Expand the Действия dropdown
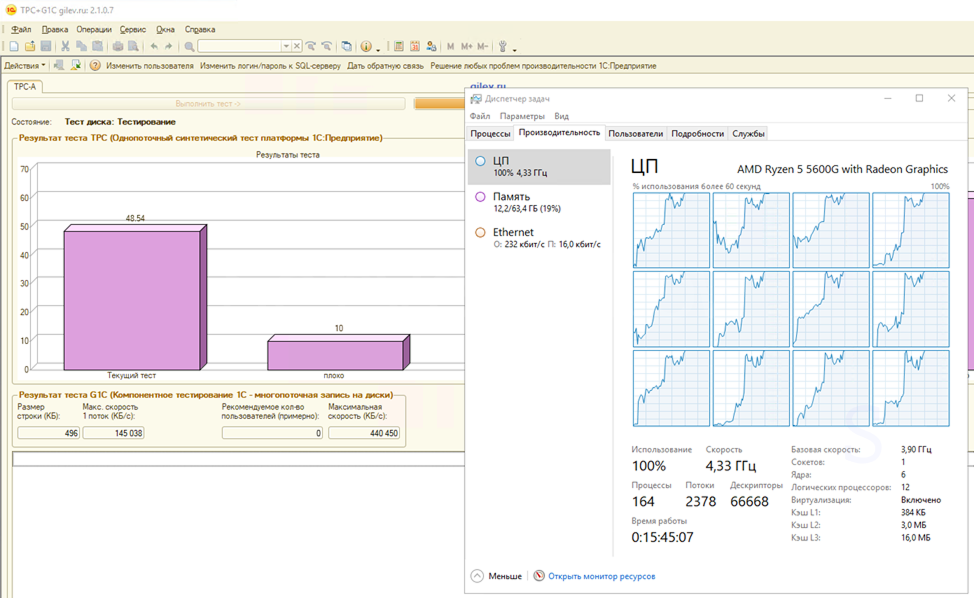This screenshot has height=598, width=974. coord(25,66)
